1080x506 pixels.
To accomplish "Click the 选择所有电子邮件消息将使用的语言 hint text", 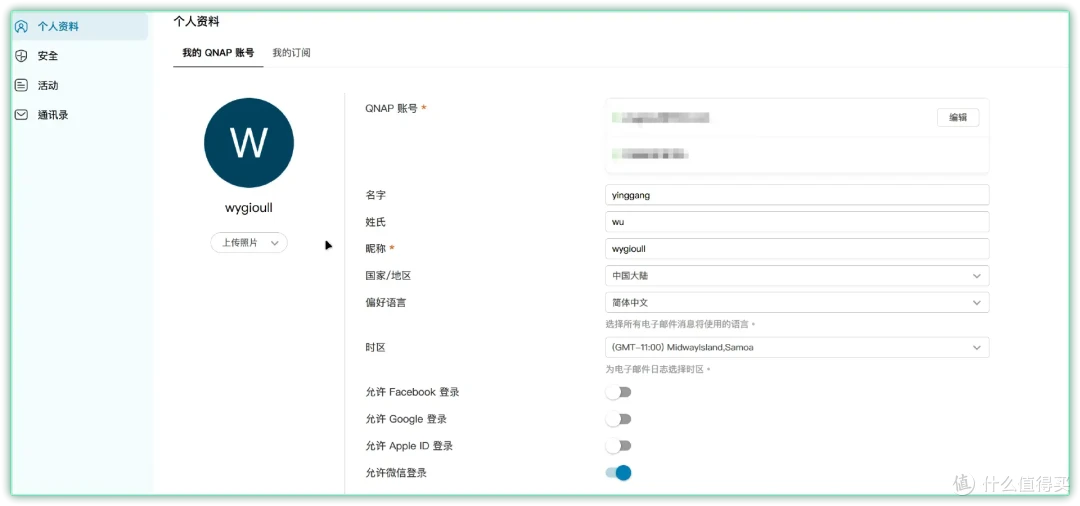I will tap(681, 324).
